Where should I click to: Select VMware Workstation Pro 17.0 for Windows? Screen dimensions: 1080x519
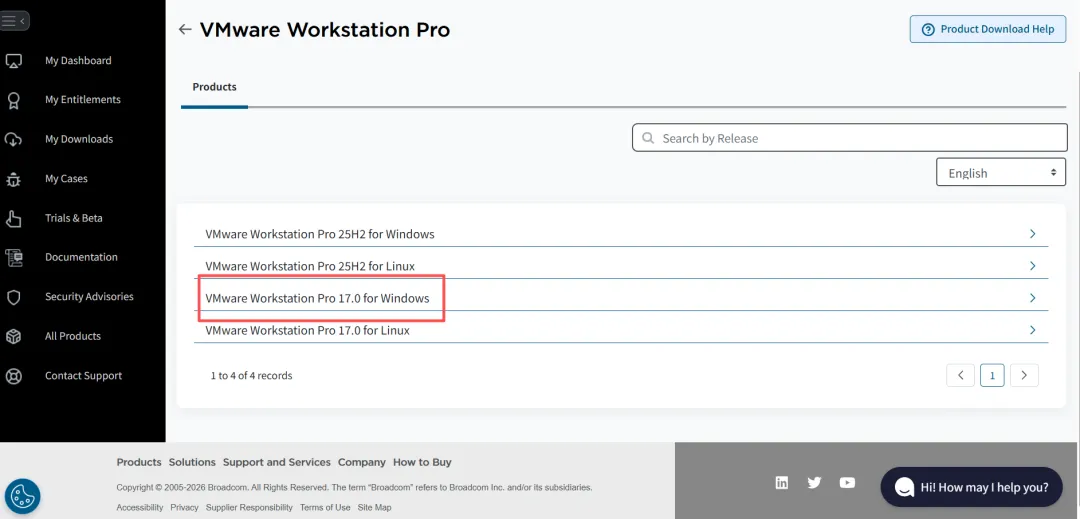317,298
